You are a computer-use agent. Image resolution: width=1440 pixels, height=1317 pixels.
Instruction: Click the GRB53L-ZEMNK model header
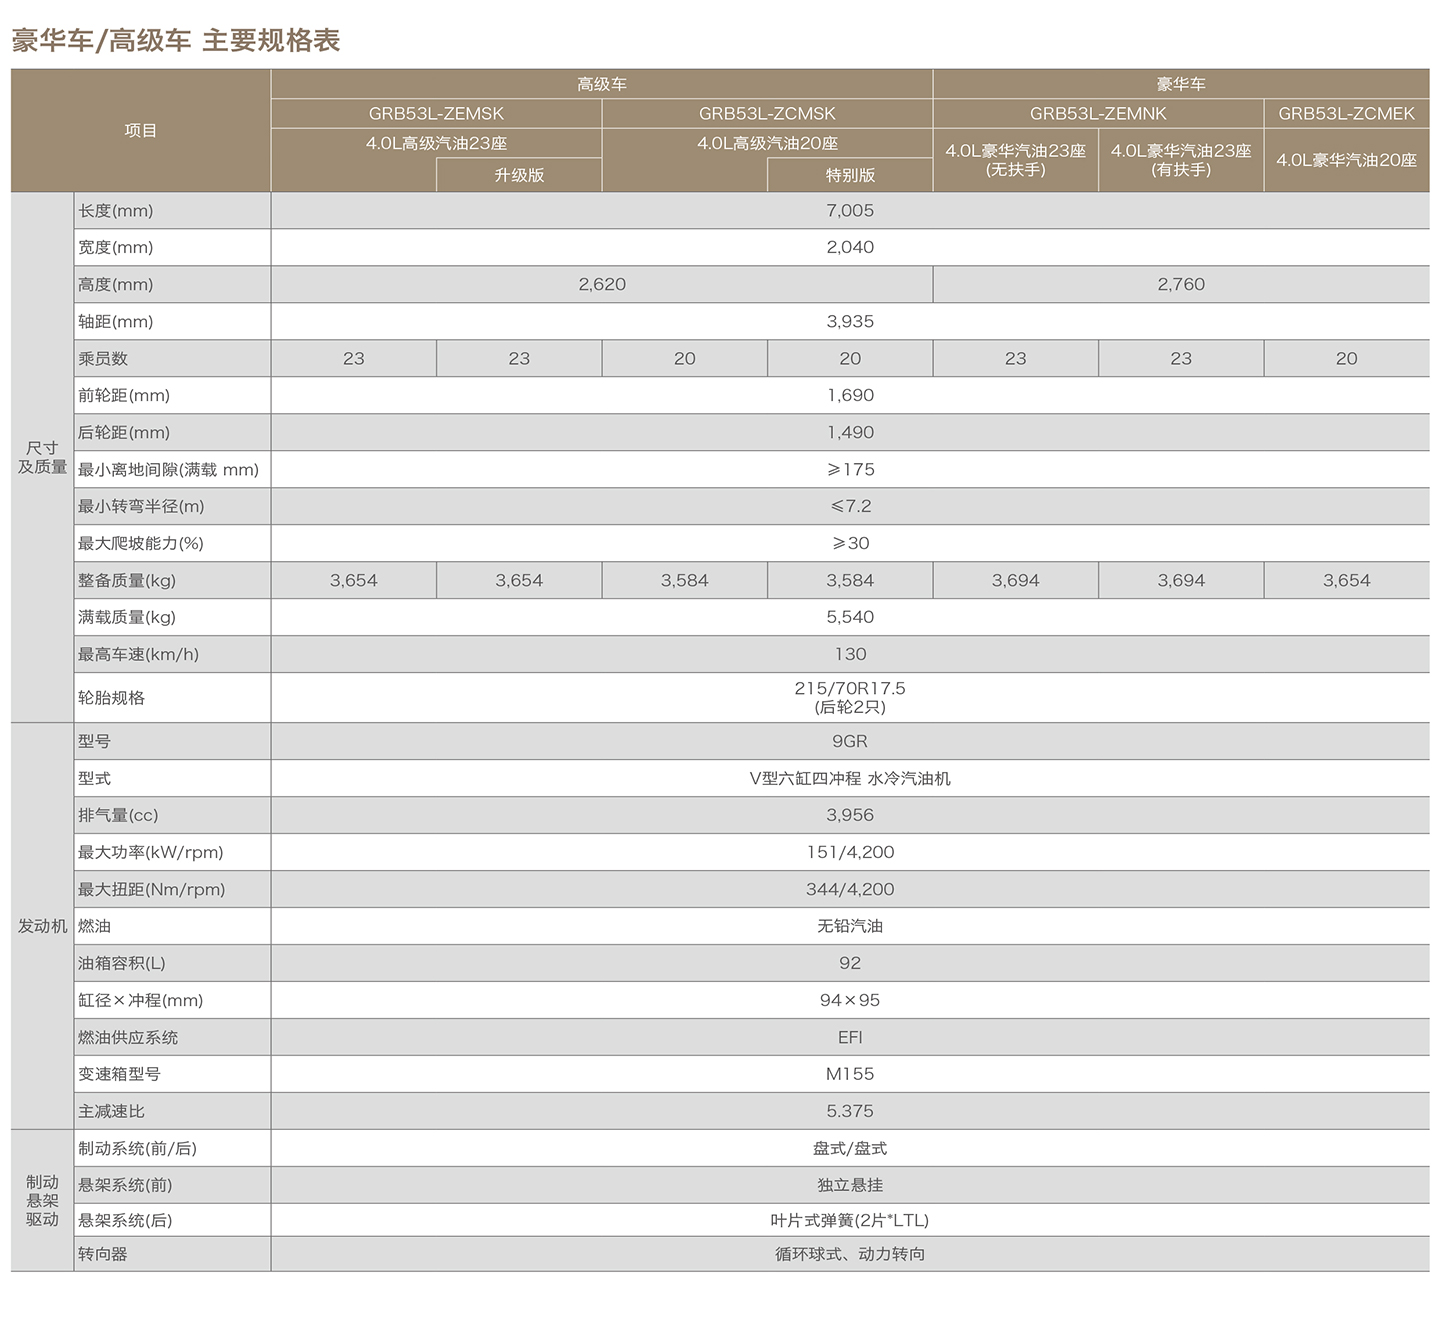coord(1098,113)
